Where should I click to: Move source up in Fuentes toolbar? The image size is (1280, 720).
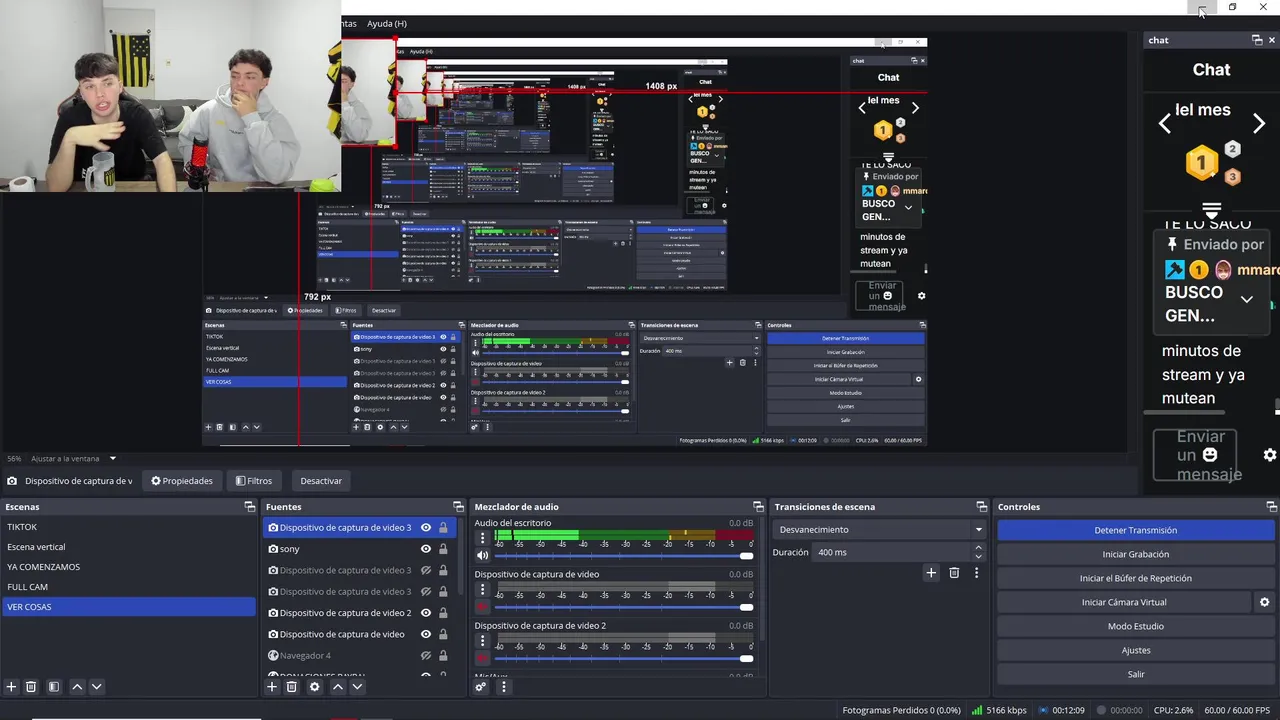pos(338,687)
